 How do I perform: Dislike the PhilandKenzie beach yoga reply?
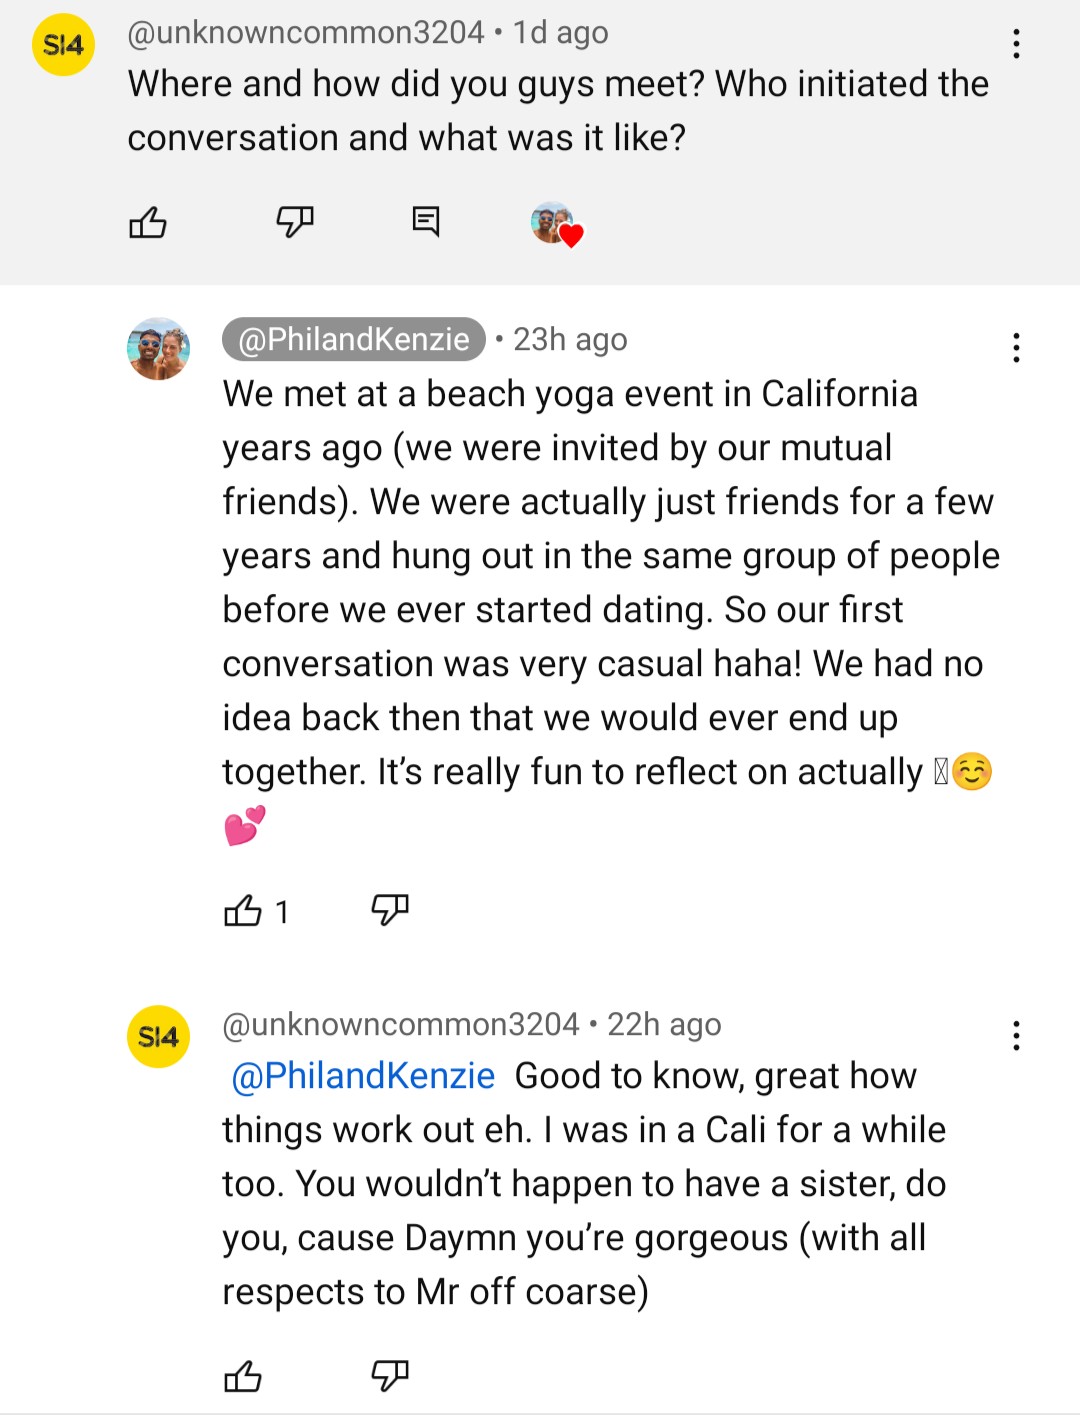coord(390,910)
